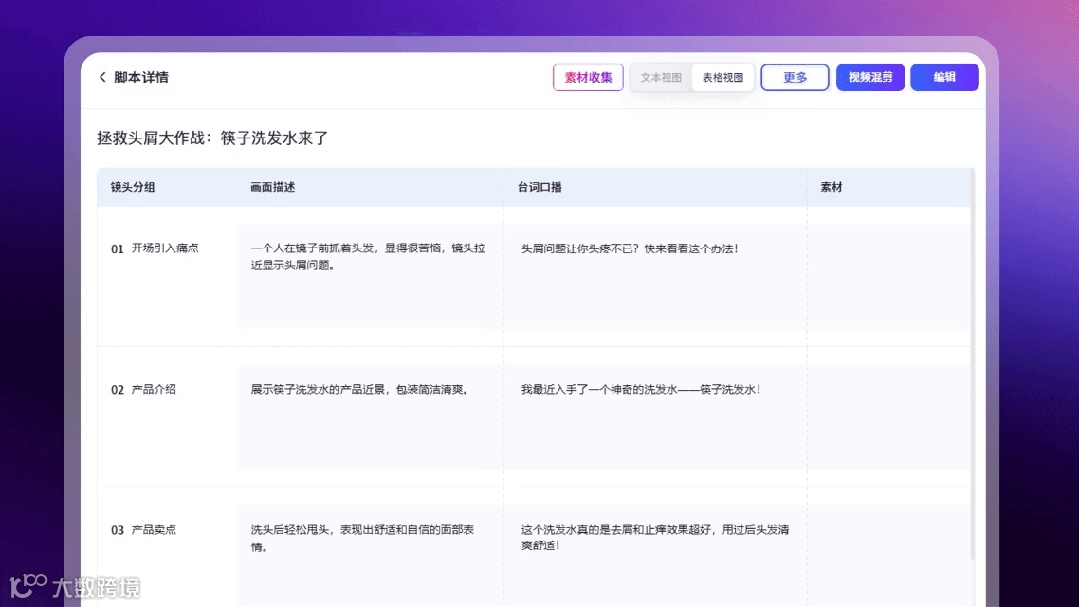Click the table's vertical scrollbar
Screen dimensions: 1079x607
pyautogui.click(x=973, y=363)
